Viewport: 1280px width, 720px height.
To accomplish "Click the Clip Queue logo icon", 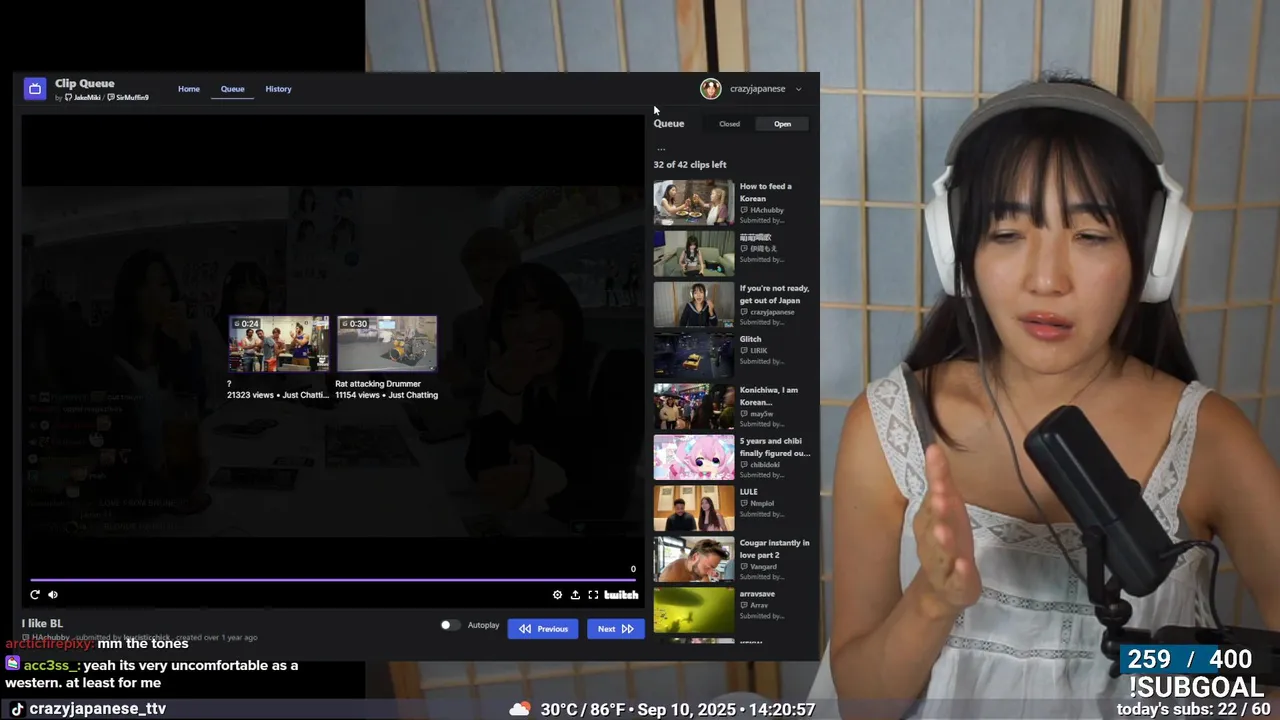I will pyautogui.click(x=35, y=89).
